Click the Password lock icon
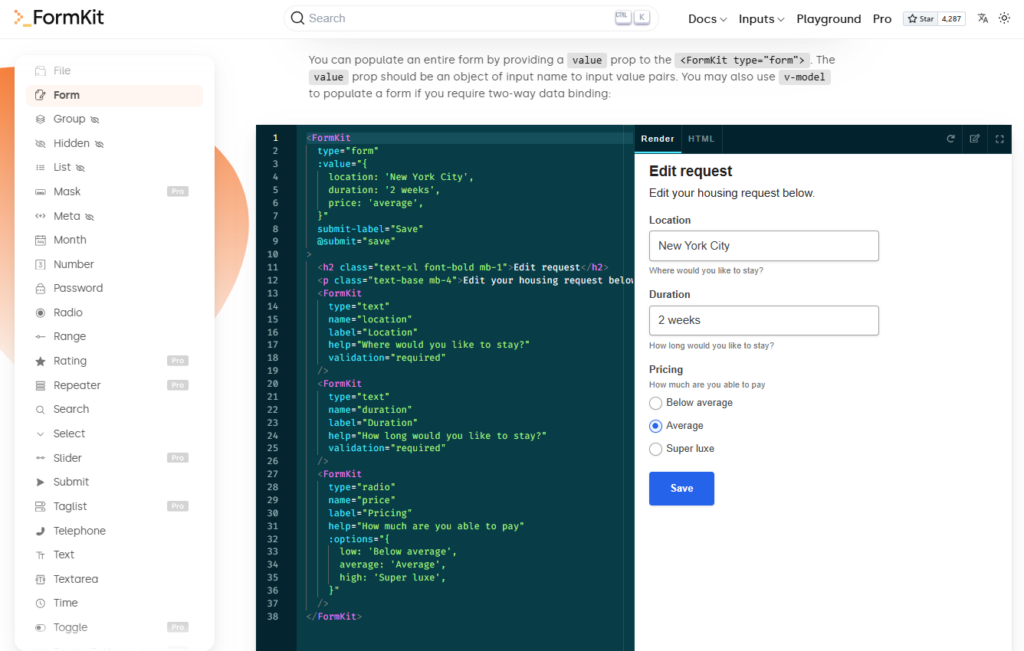Image resolution: width=1024 pixels, height=651 pixels. click(40, 289)
